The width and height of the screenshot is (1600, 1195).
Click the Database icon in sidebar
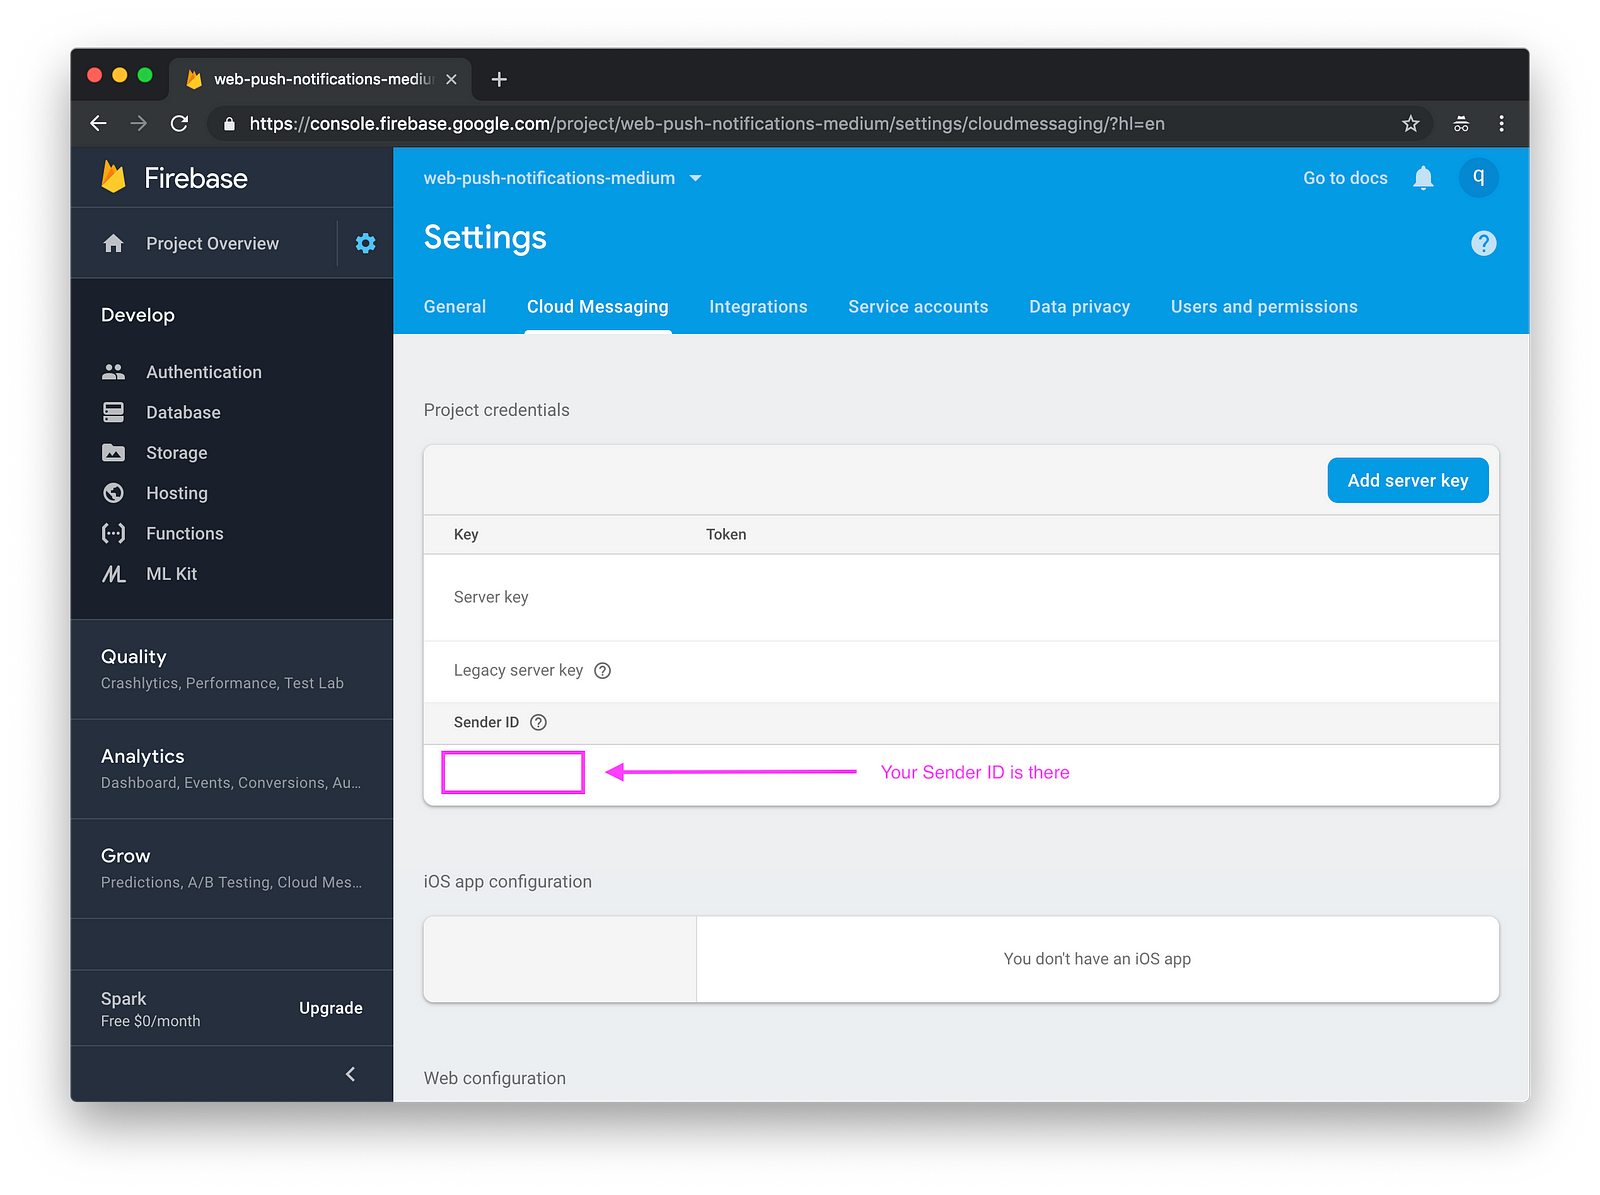pyautogui.click(x=114, y=412)
